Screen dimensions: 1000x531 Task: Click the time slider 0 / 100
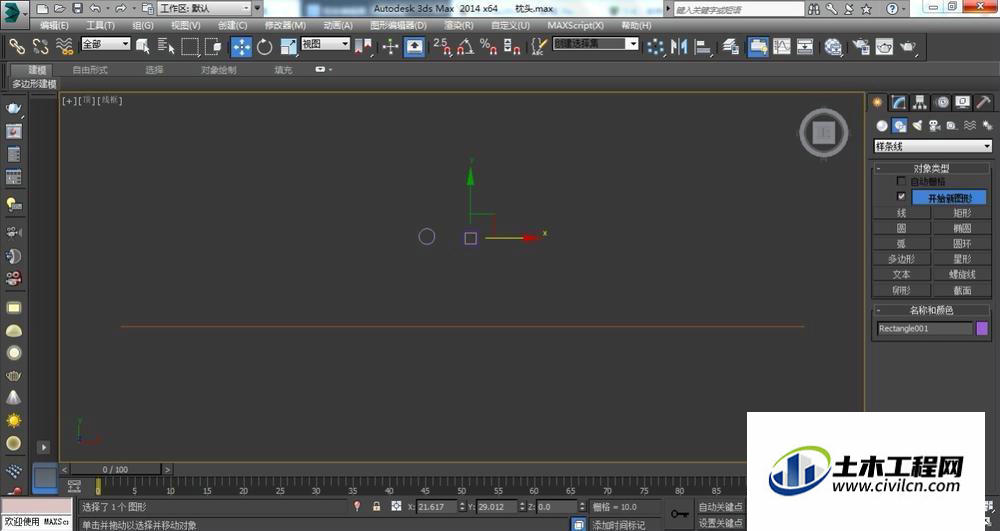[115, 469]
